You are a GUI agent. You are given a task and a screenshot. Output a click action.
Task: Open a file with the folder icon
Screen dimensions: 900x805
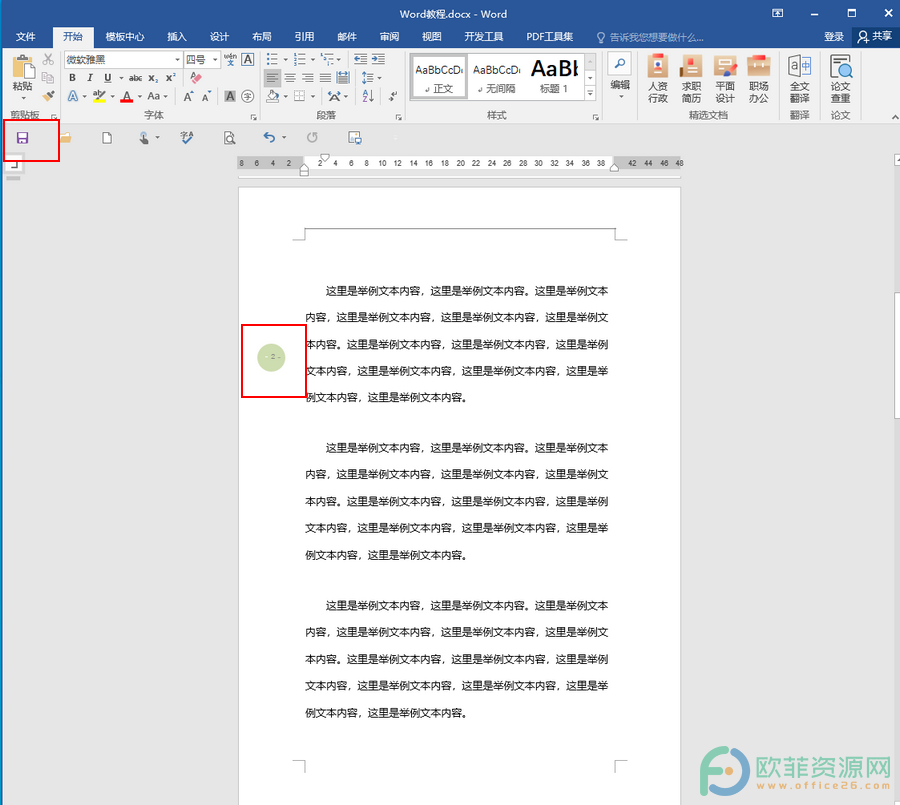point(65,138)
